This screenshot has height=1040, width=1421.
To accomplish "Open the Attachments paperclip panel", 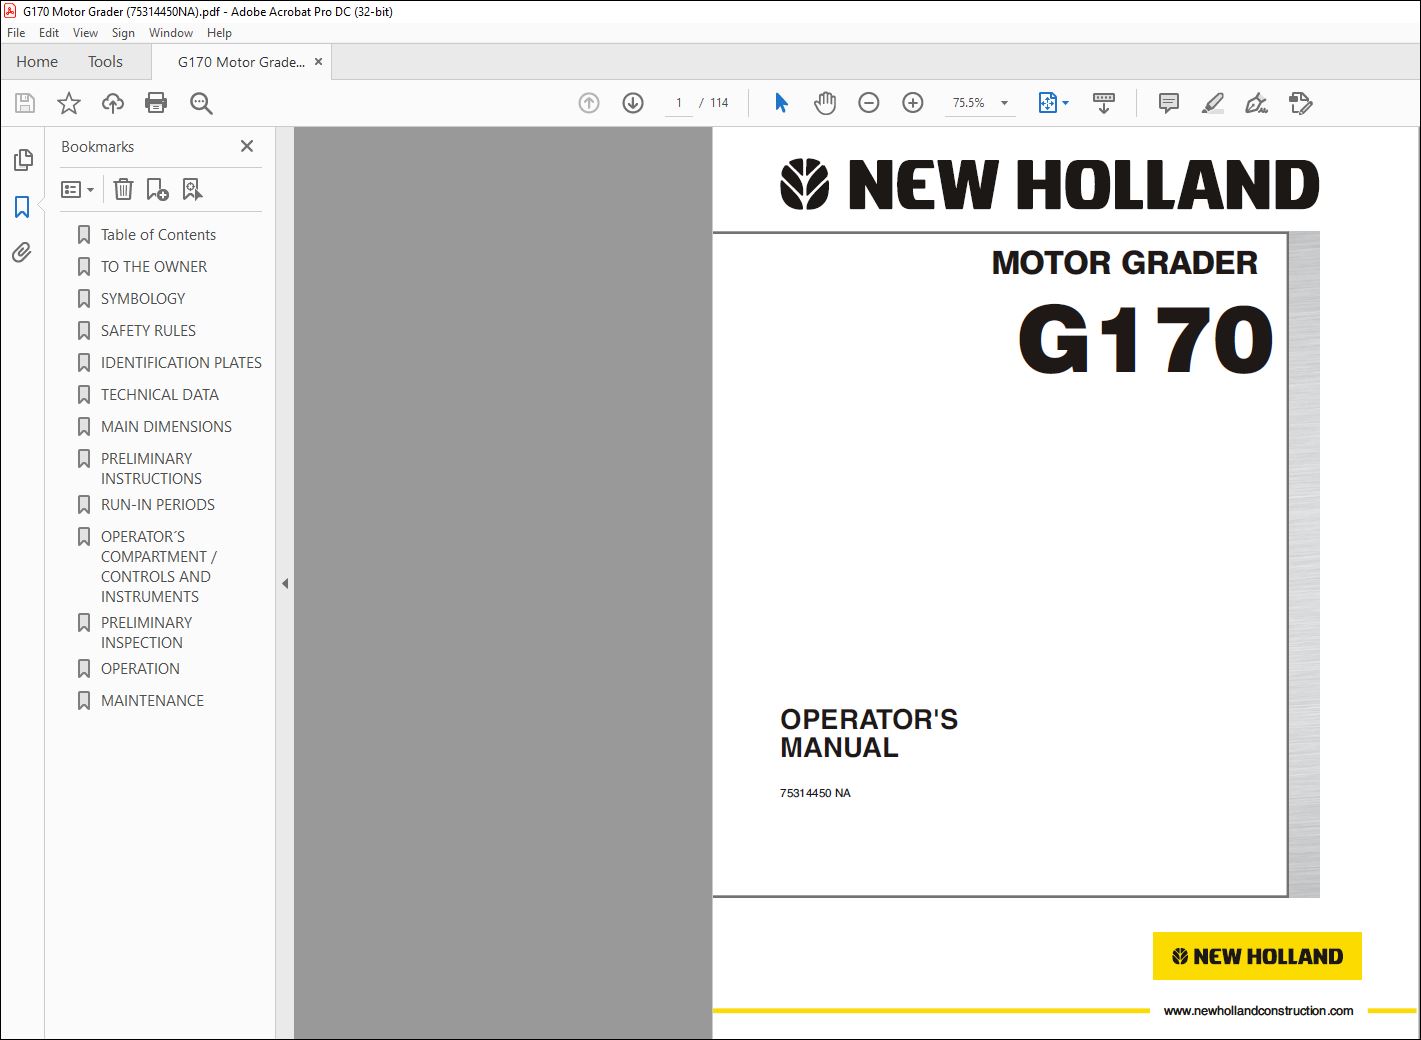I will [x=22, y=253].
